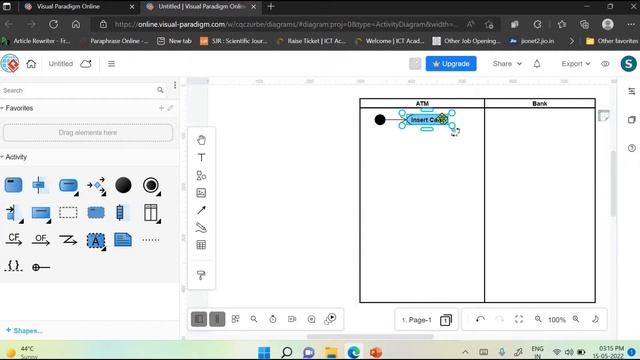Toggle the second panel layout button
The width and height of the screenshot is (640, 360).
click(x=217, y=319)
